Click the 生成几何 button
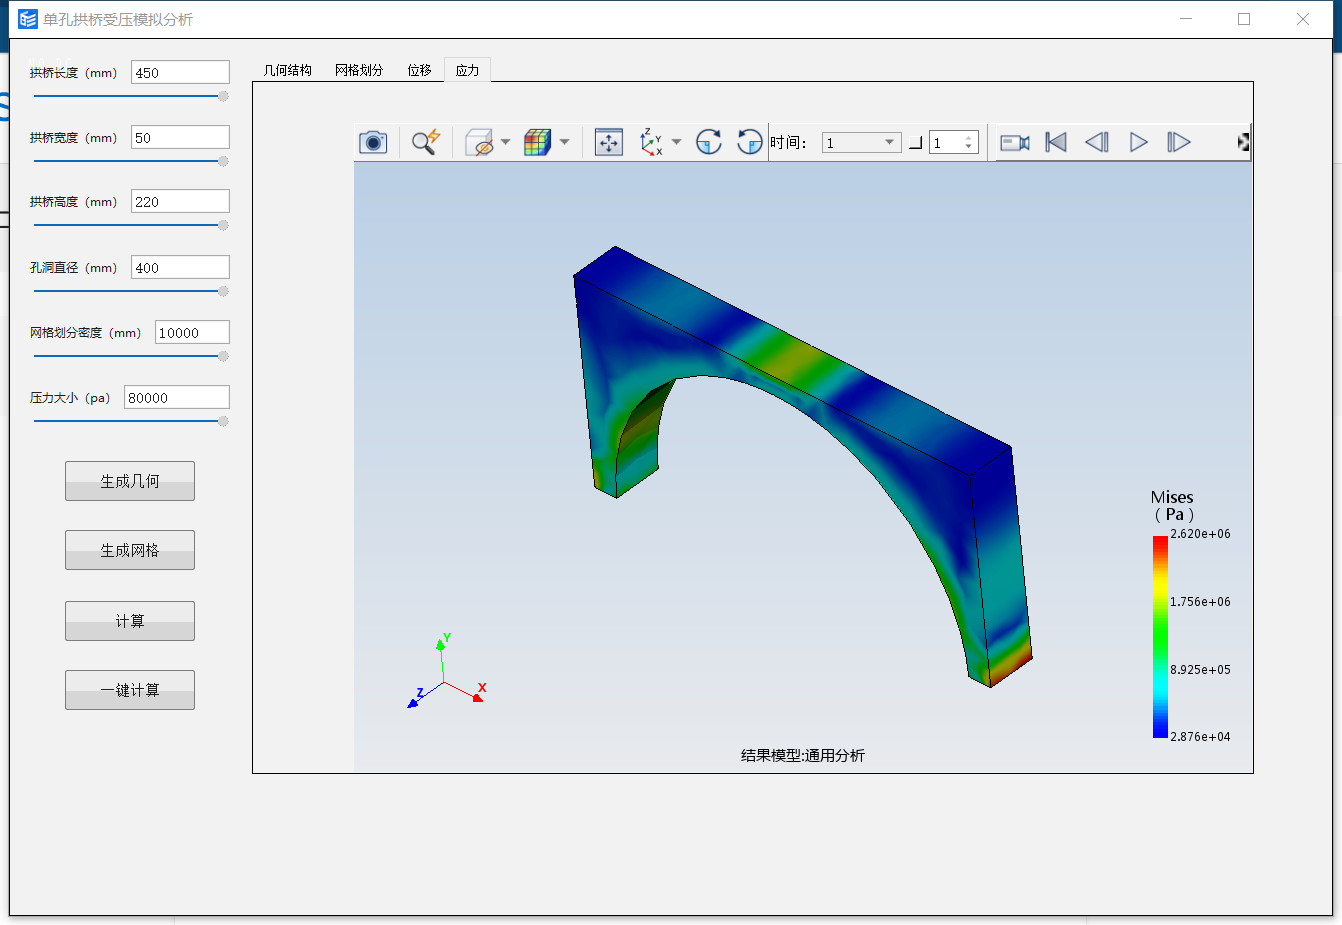Image resolution: width=1342 pixels, height=925 pixels. click(130, 481)
